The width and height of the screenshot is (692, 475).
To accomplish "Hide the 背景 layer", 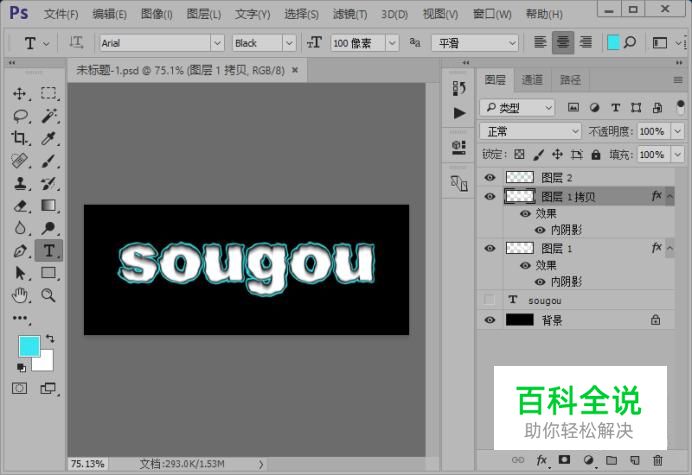I will click(x=490, y=320).
